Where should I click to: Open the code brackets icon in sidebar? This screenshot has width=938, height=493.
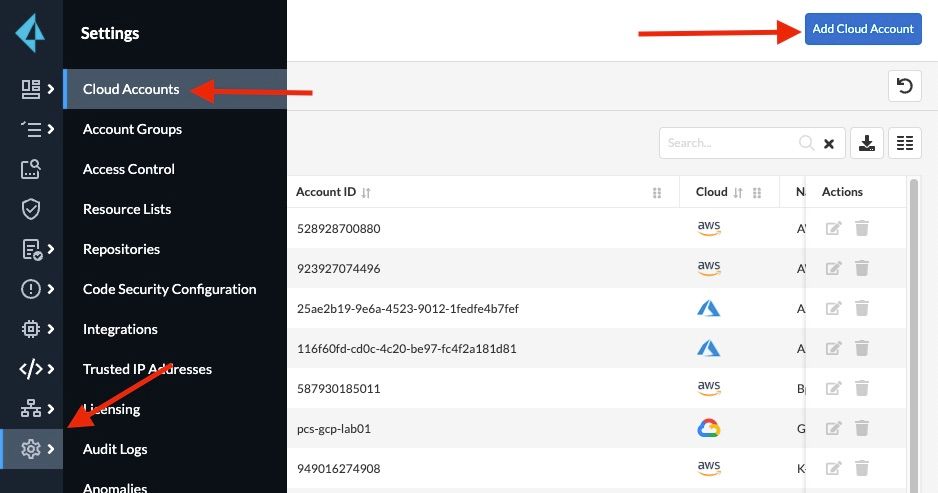pyautogui.click(x=31, y=369)
